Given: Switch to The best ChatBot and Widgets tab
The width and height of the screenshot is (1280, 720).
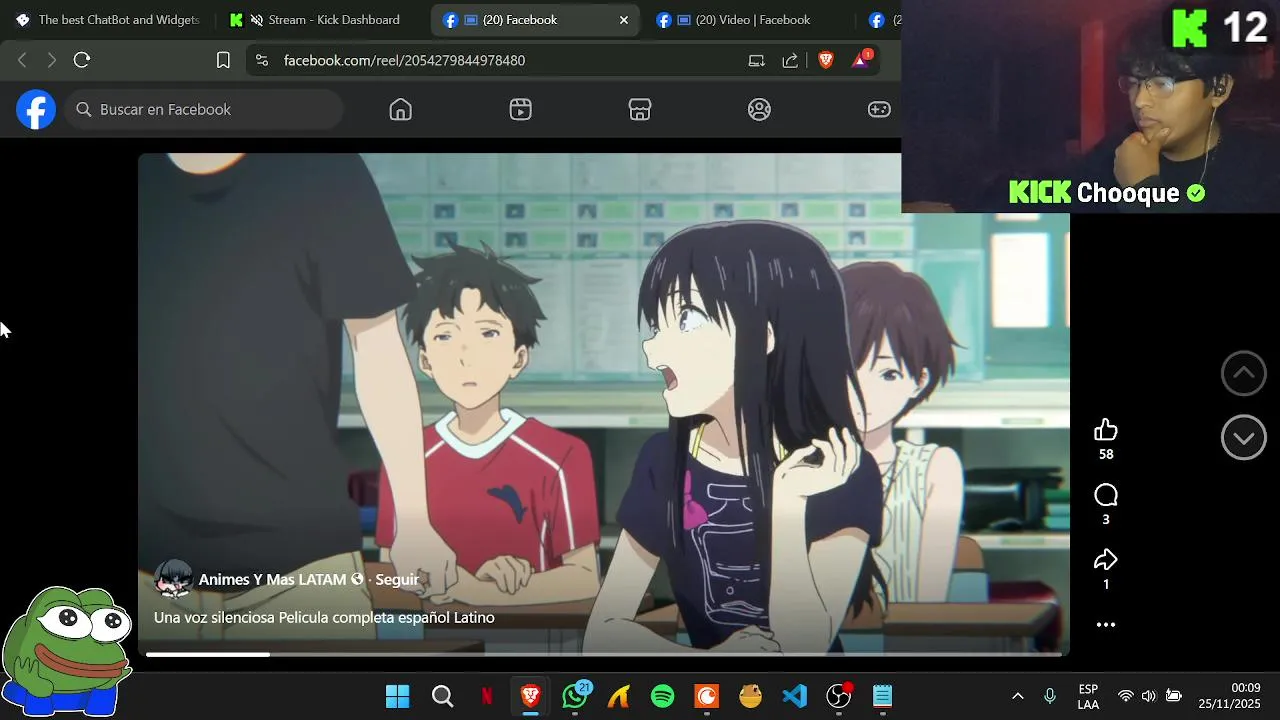Looking at the screenshot, I should click(x=108, y=20).
